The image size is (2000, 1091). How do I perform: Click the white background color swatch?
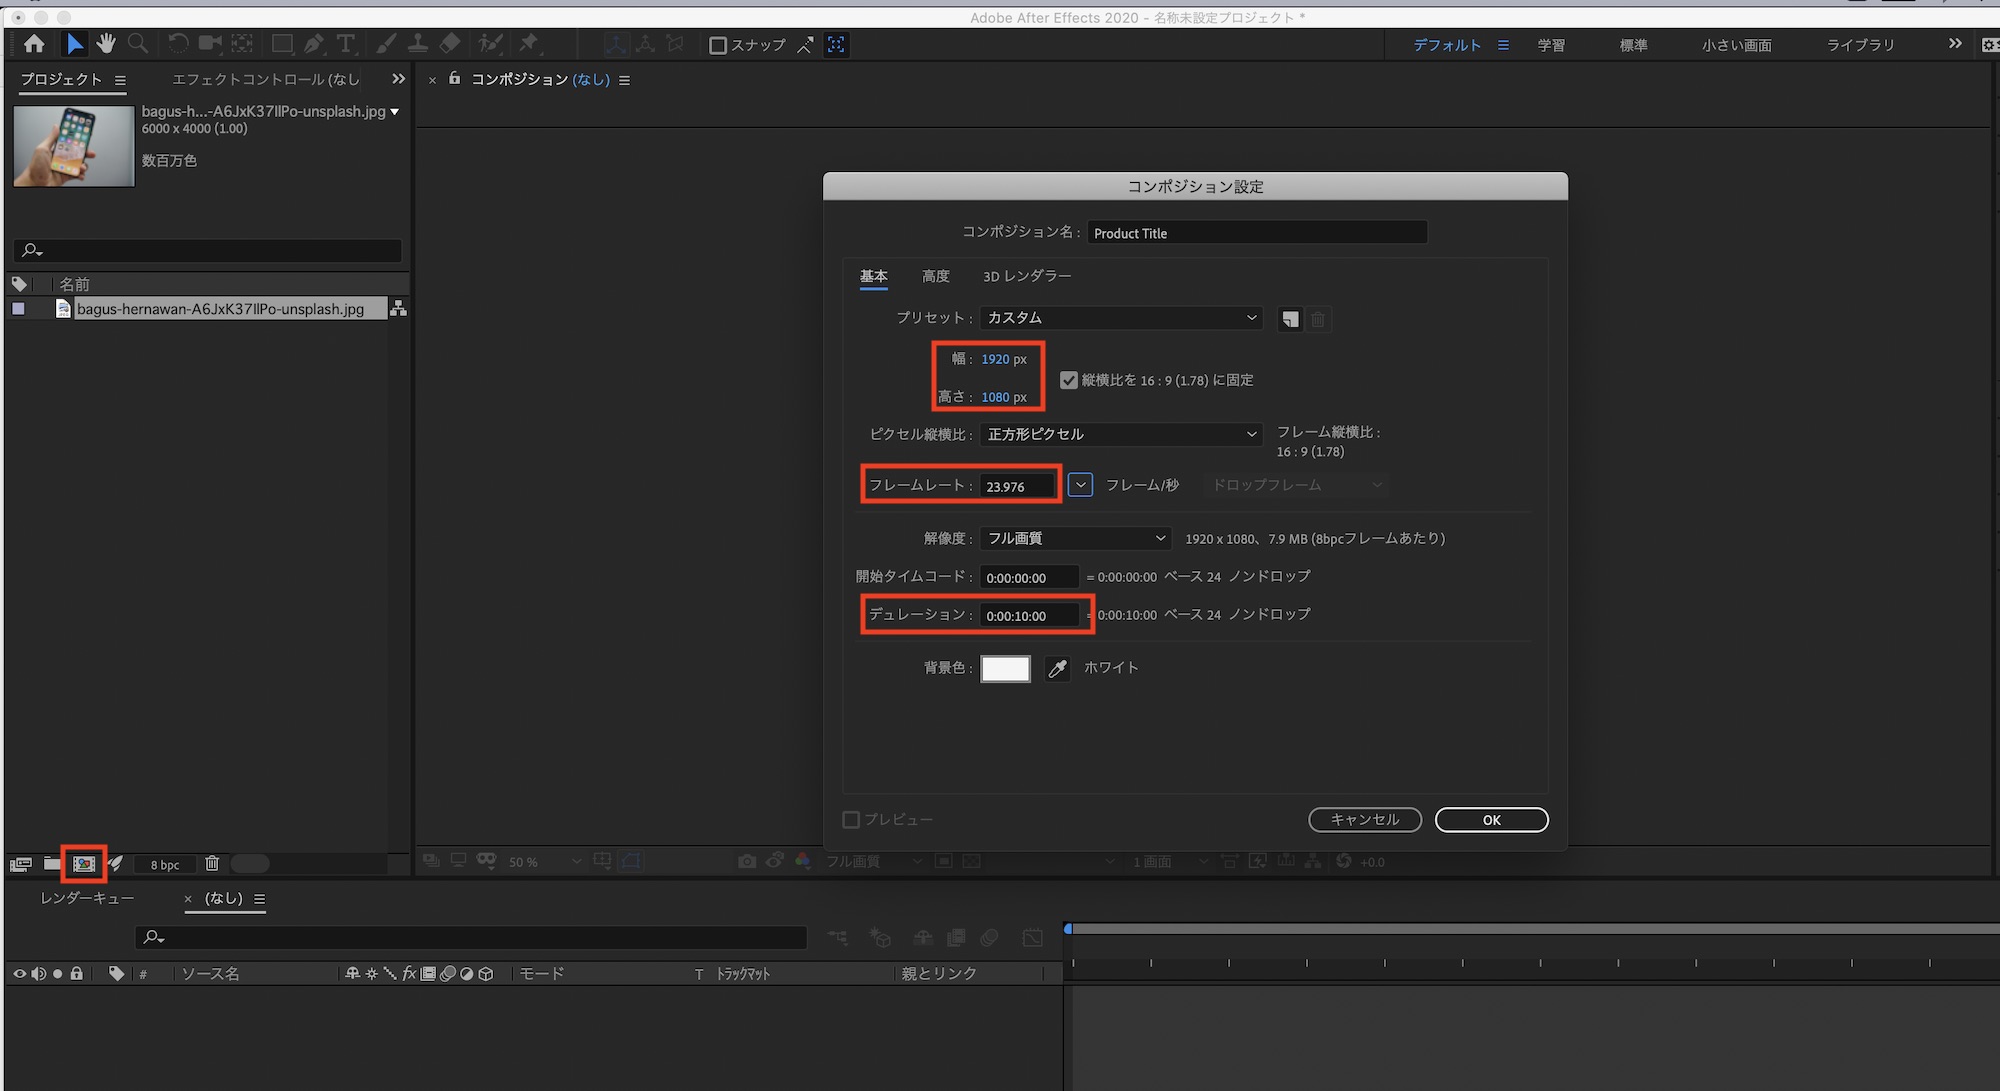click(1005, 668)
